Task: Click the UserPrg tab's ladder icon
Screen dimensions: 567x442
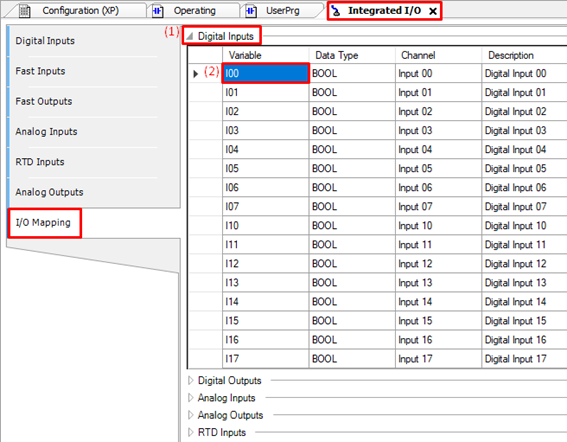Action: tap(251, 11)
